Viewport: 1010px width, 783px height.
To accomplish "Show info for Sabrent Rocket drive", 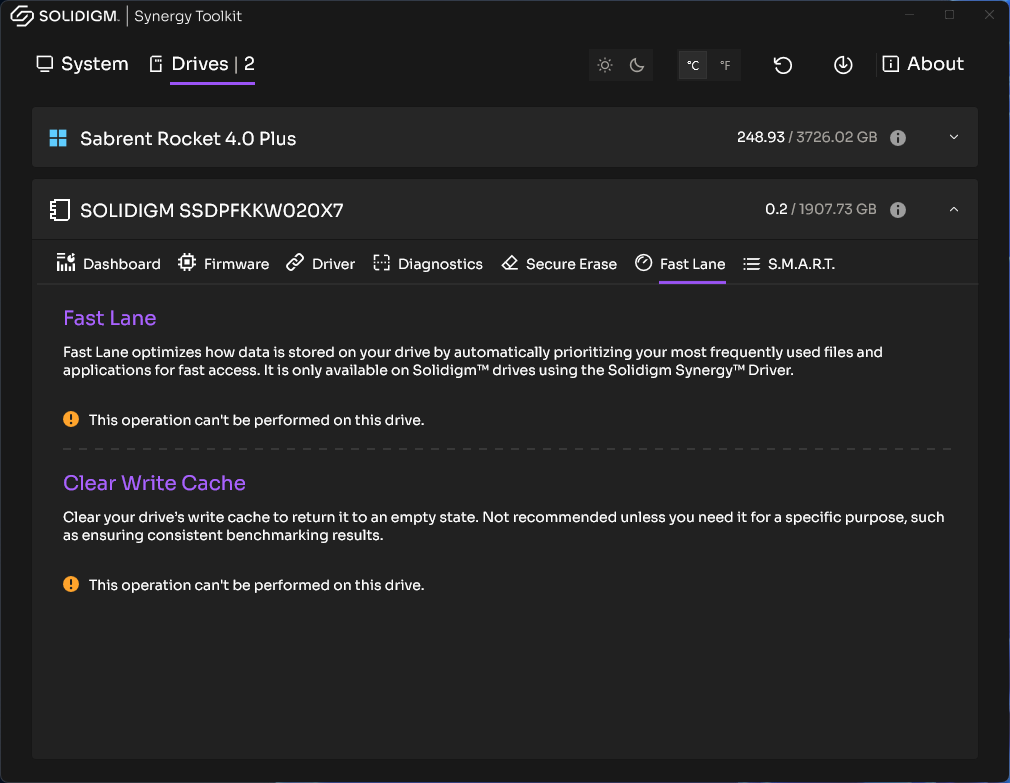I will click(898, 138).
